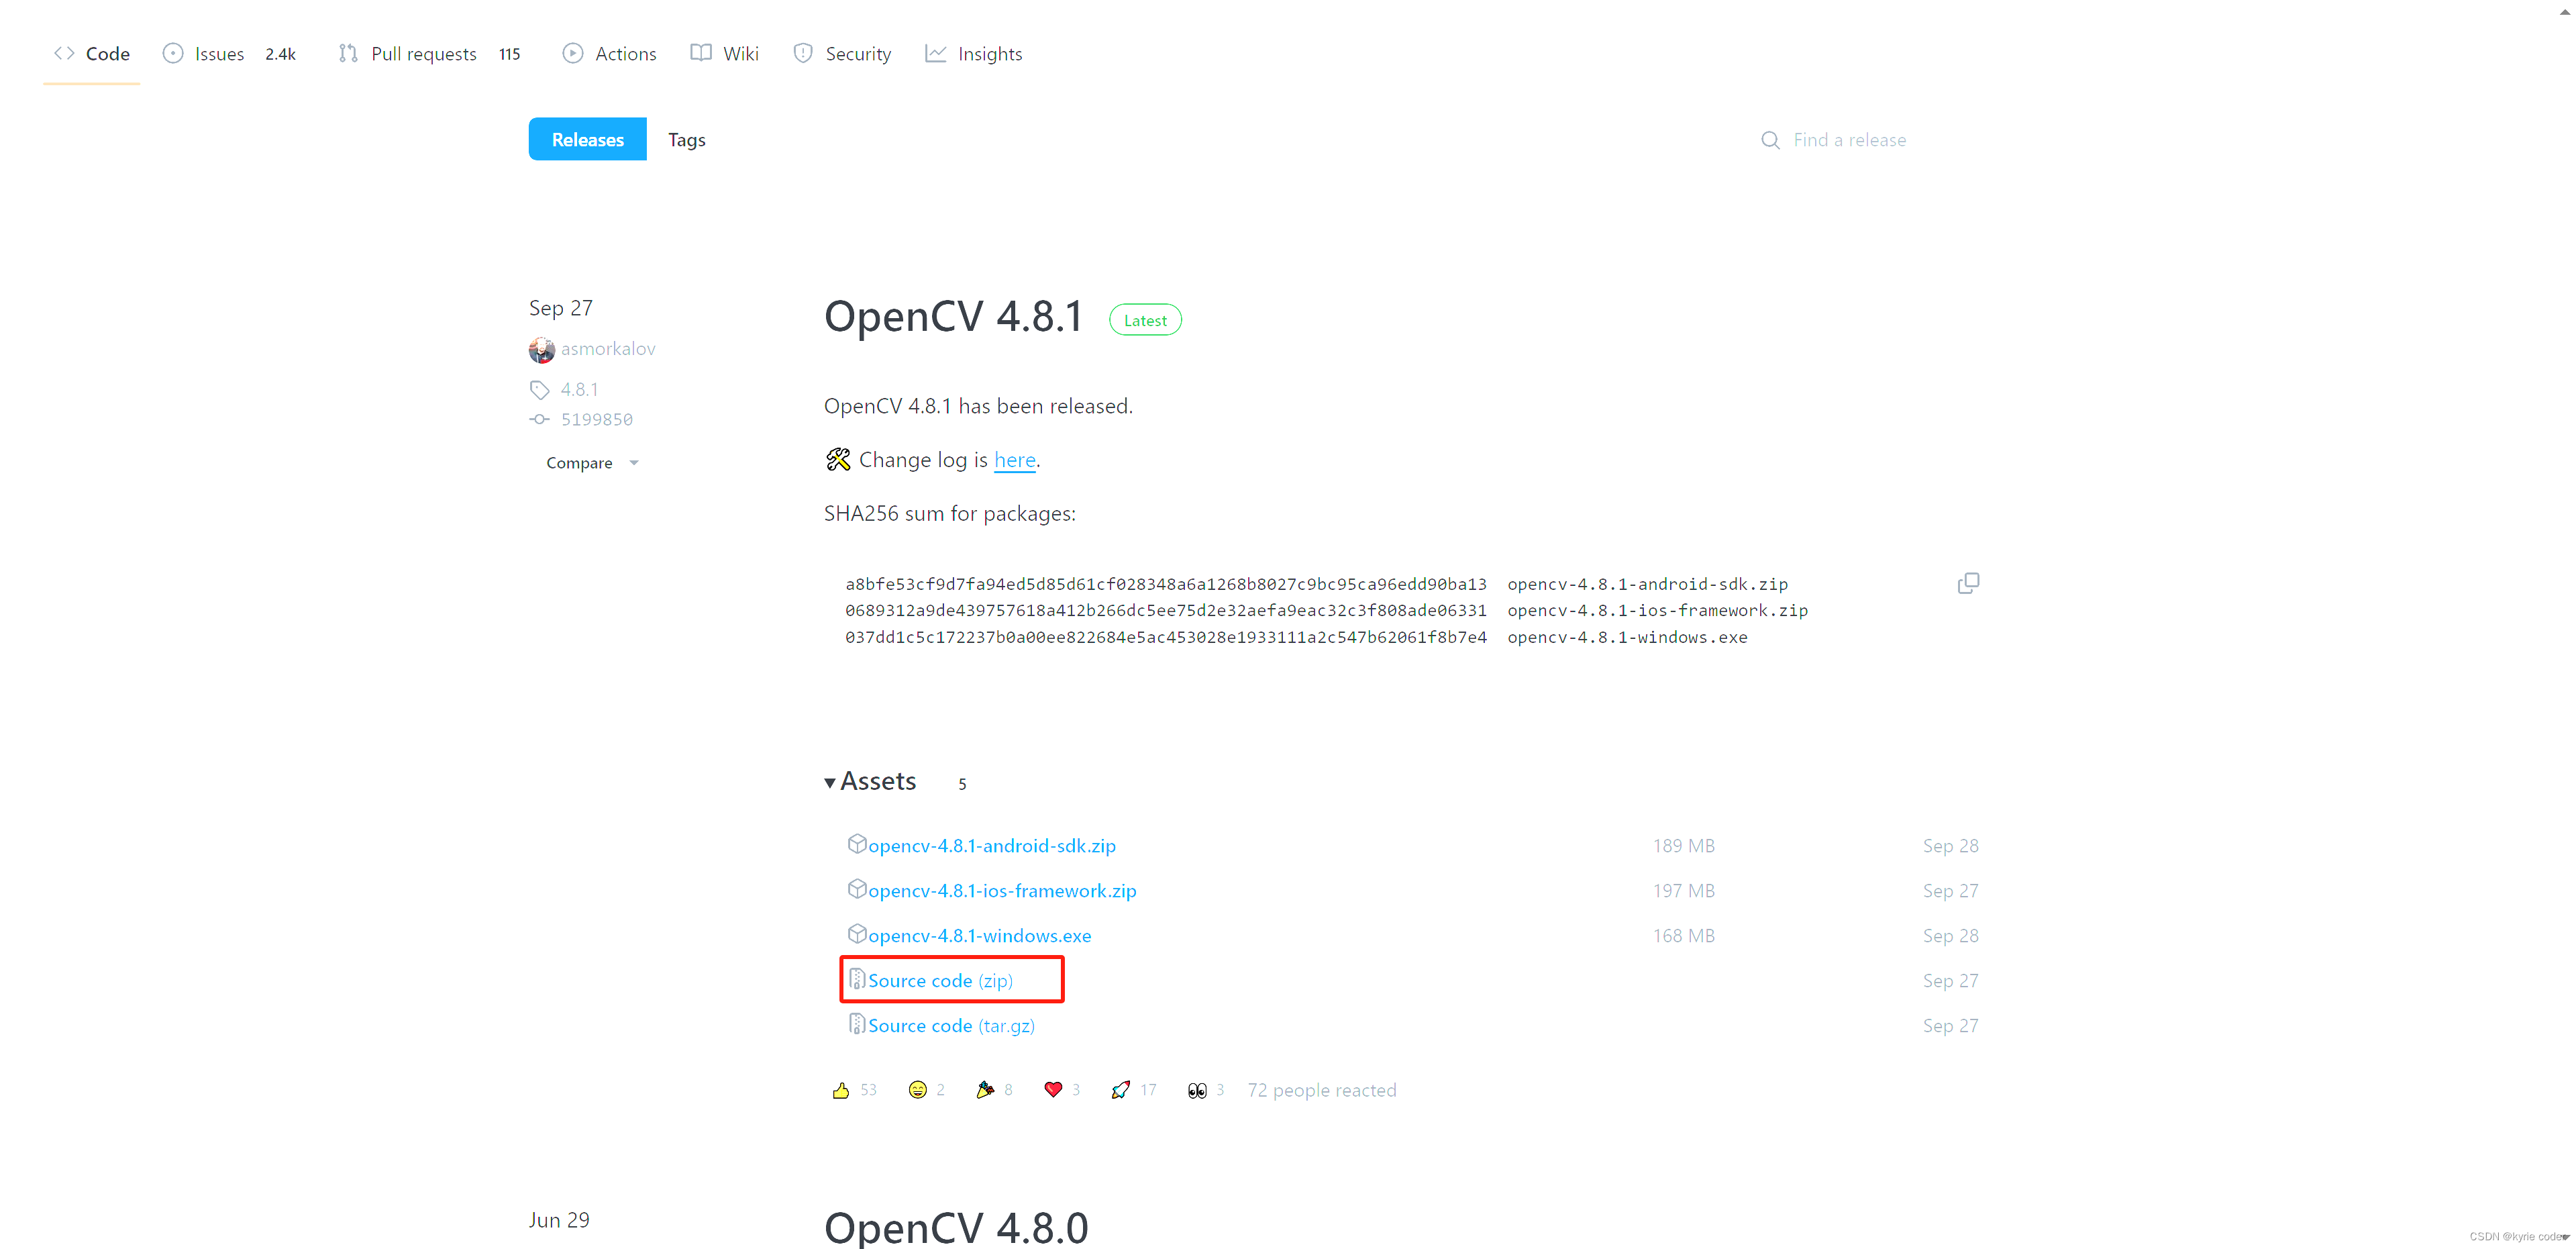
Task: Click the package icon beside opencv-4.8.1-android-sdk.zip
Action: coord(858,844)
